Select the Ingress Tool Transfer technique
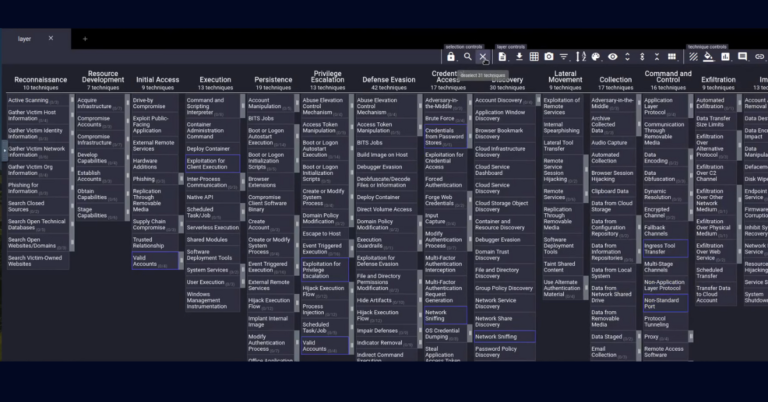Viewport: 768px width, 402px height. pyautogui.click(x=665, y=249)
